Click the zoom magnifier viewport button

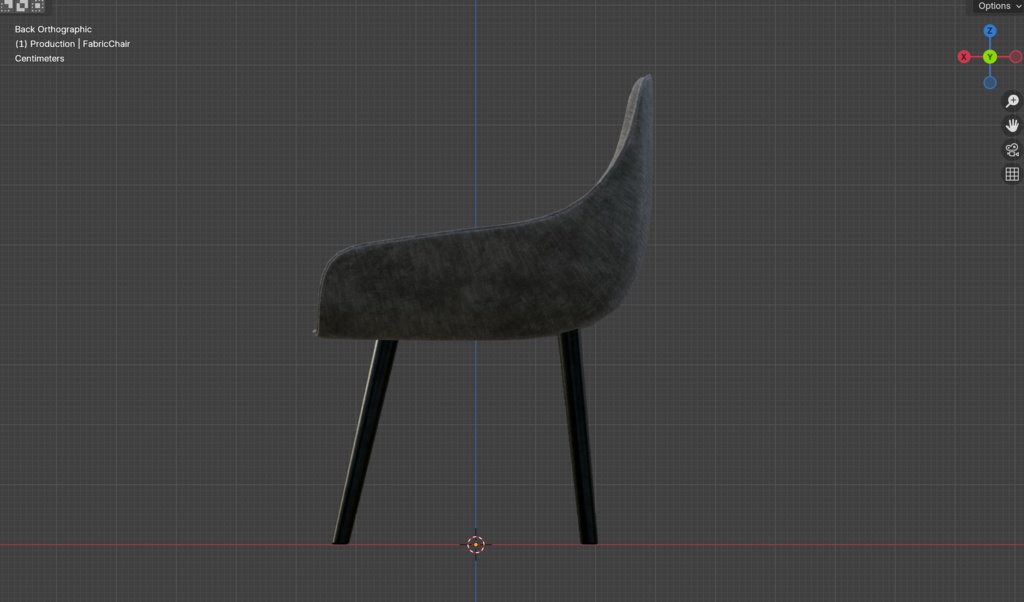[1012, 101]
